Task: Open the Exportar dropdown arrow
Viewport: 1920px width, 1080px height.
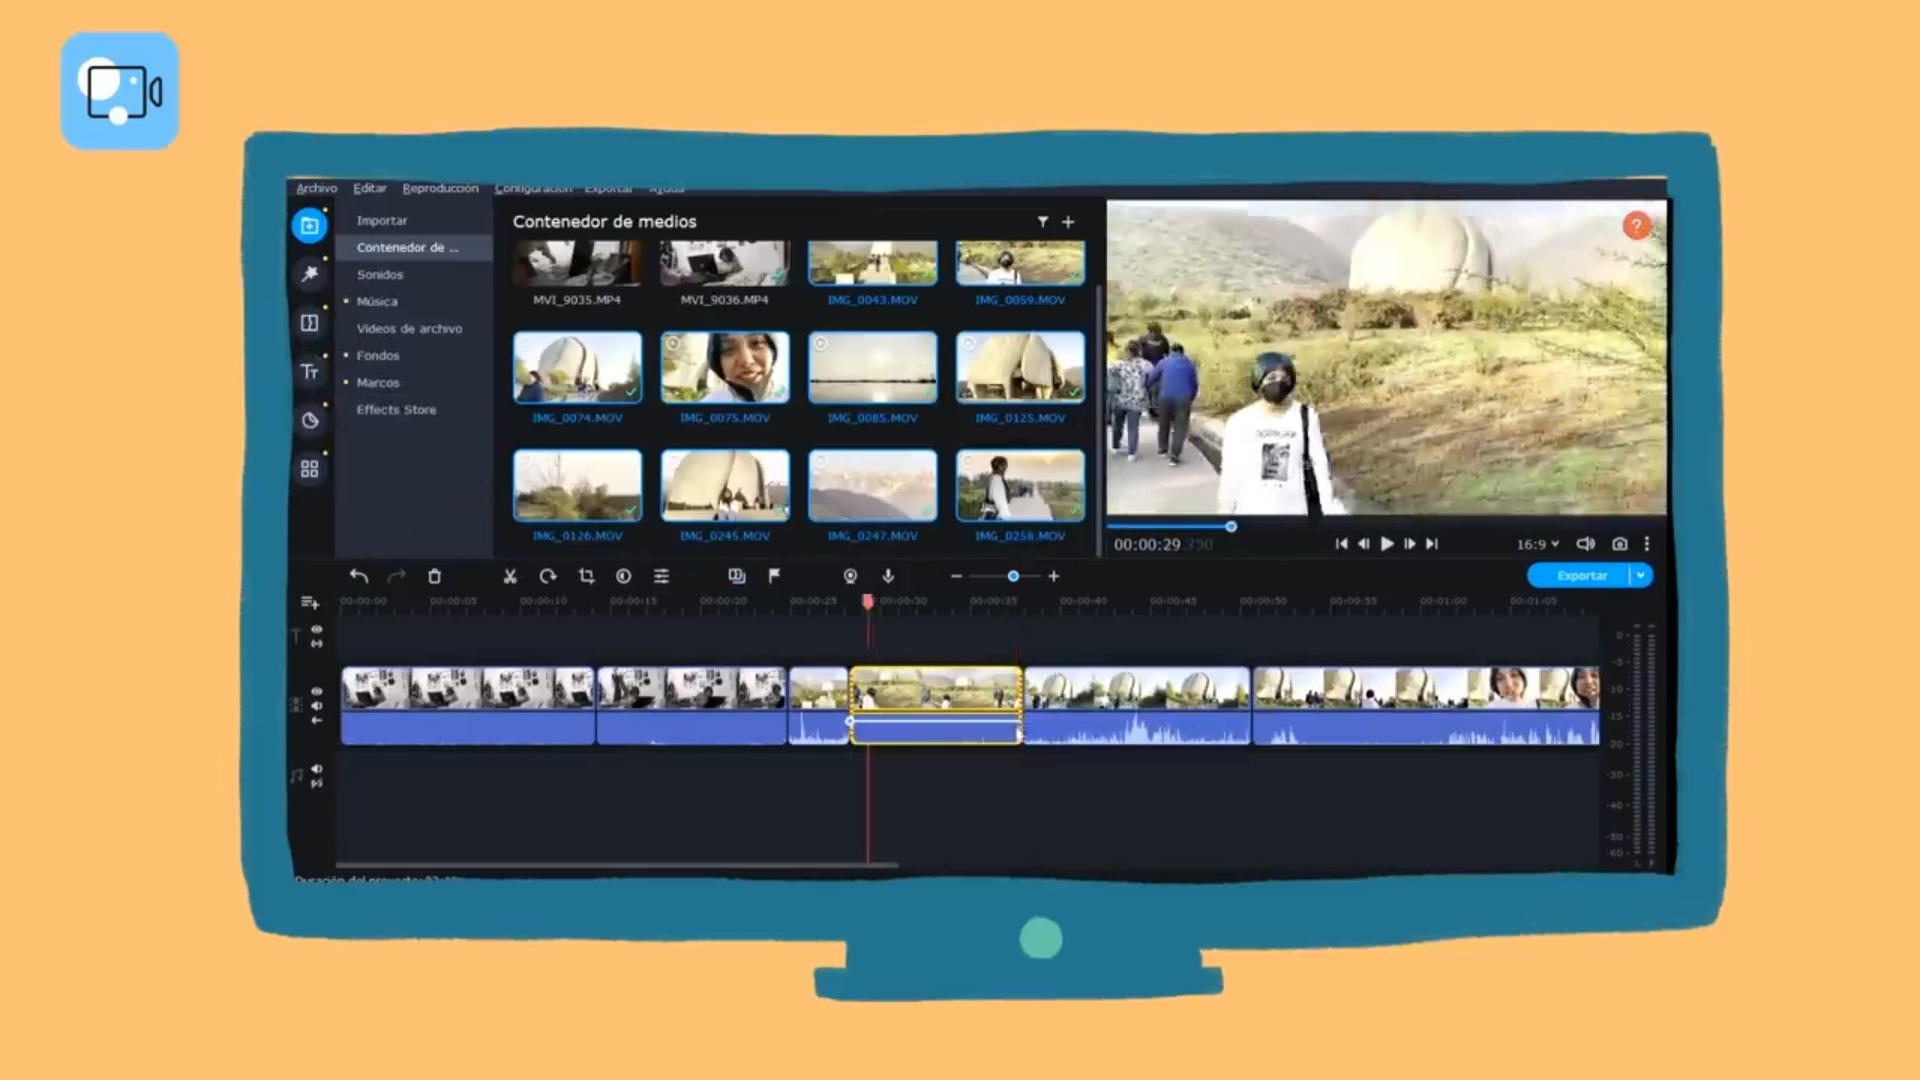Action: pyautogui.click(x=1641, y=576)
